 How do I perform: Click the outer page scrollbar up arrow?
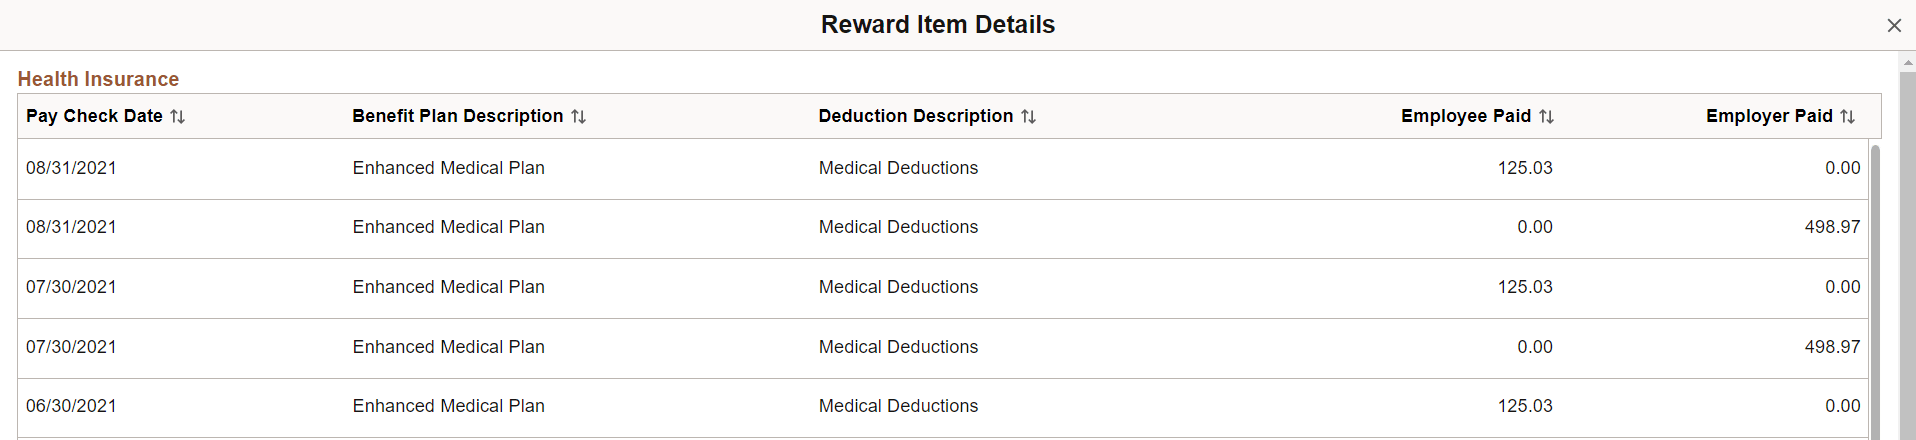(x=1907, y=62)
